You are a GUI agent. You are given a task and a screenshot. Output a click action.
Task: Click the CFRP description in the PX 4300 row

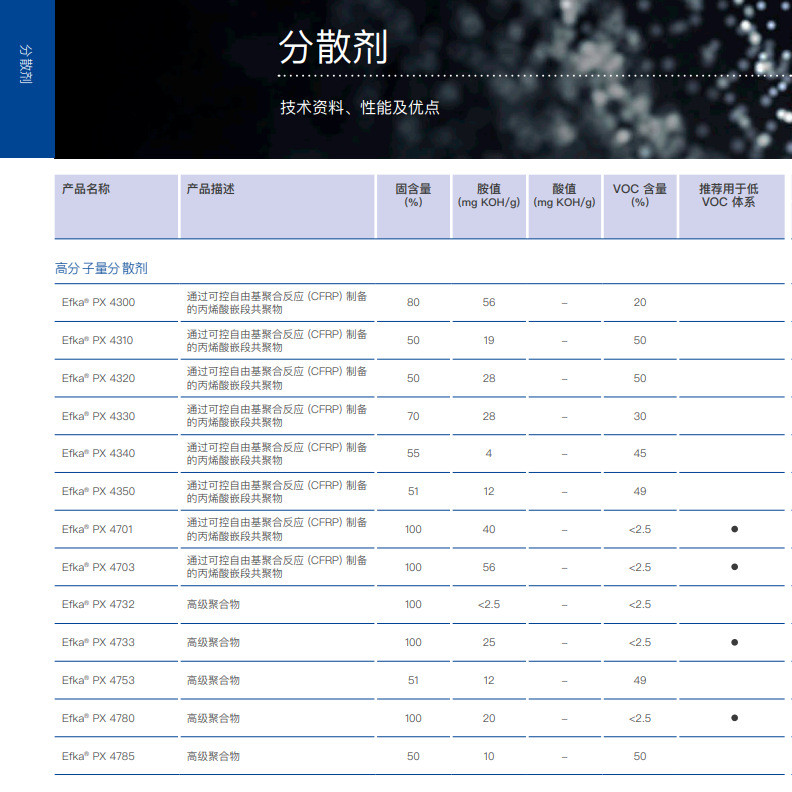[x=277, y=303]
